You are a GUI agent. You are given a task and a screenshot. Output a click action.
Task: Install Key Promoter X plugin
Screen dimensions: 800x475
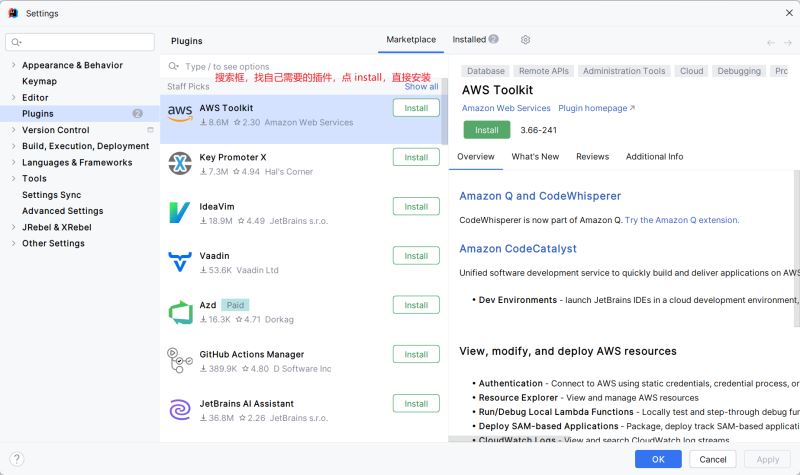pos(416,157)
